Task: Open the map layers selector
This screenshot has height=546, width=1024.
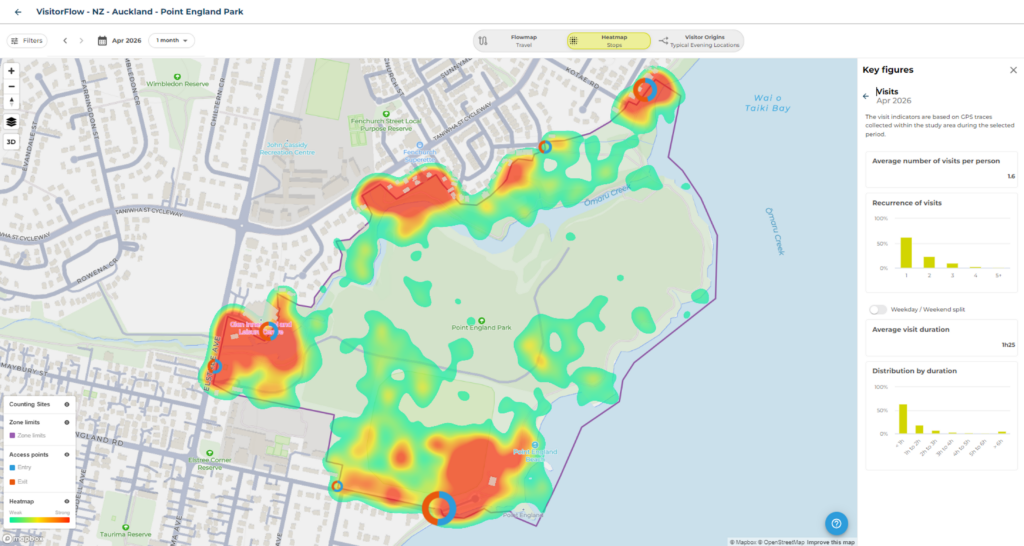Action: coord(11,122)
